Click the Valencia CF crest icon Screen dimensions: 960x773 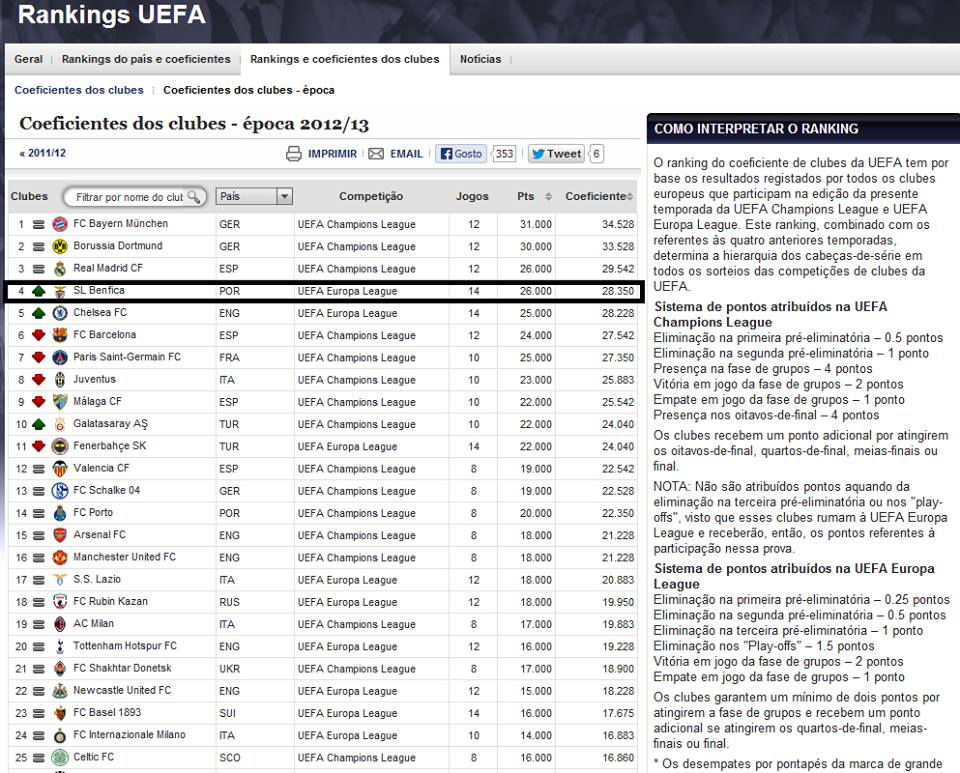(x=60, y=469)
